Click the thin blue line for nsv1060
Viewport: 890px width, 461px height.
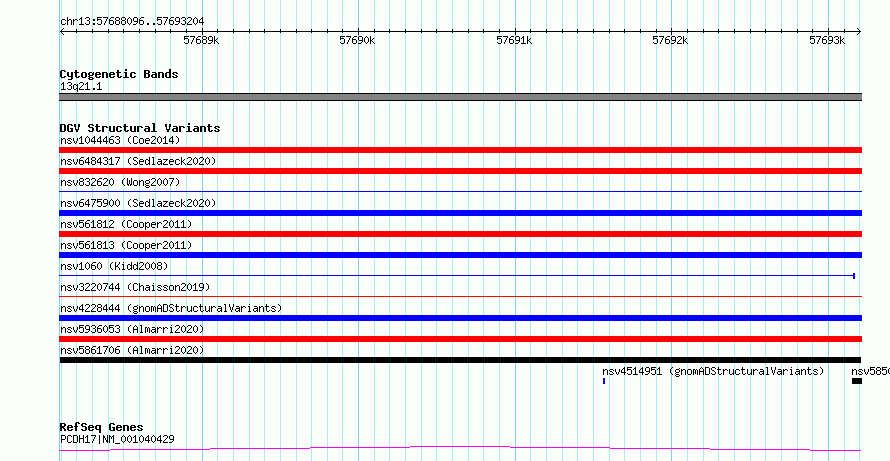coord(457,276)
